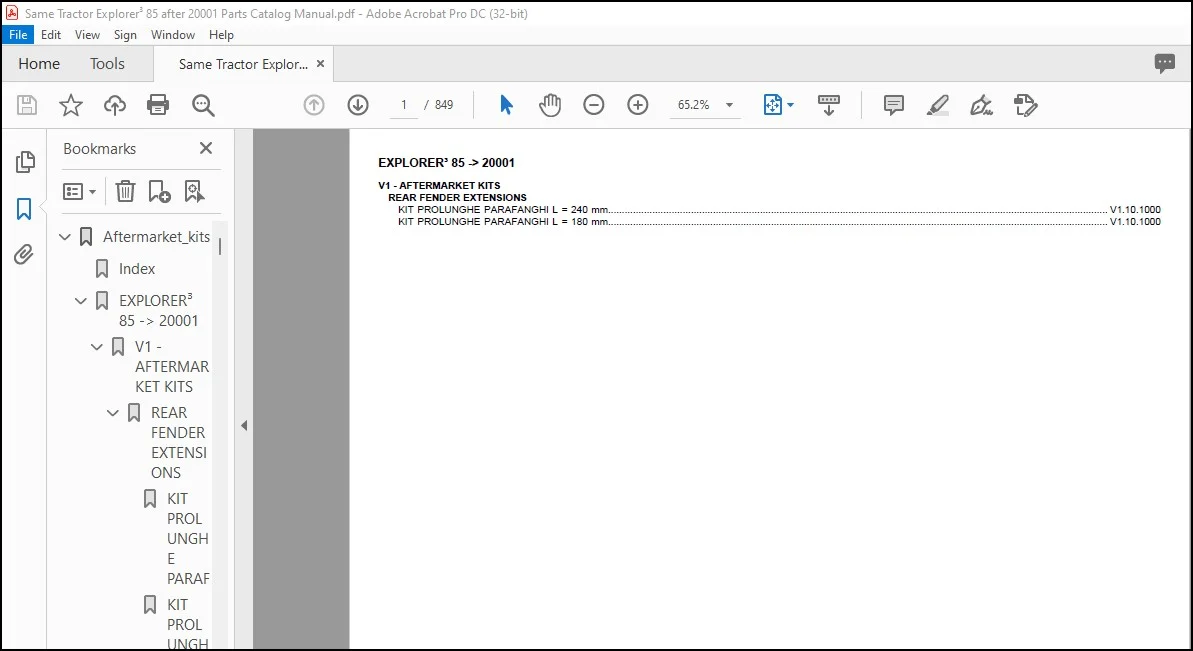This screenshot has height=651, width=1193.
Task: Zoom in with the plus icon
Action: click(638, 105)
